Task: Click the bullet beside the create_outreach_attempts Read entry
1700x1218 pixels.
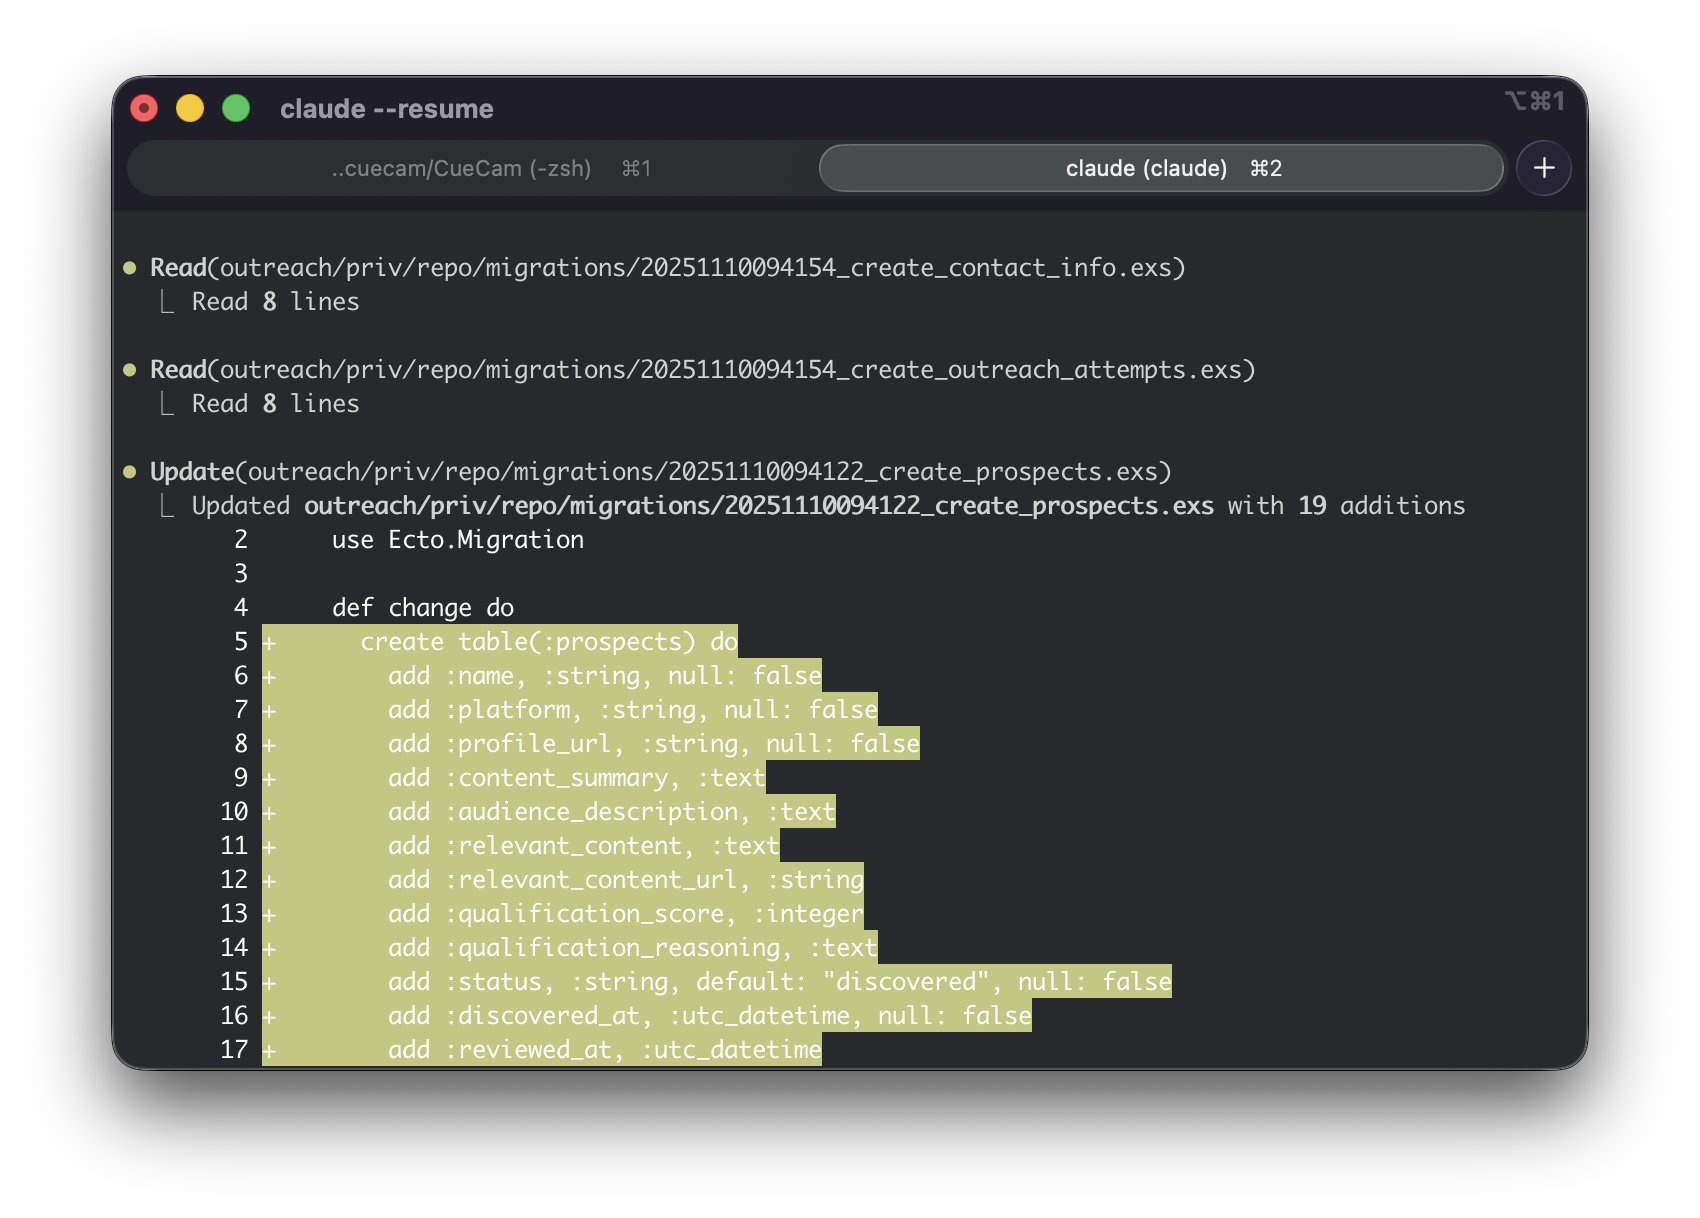Action: [x=130, y=370]
